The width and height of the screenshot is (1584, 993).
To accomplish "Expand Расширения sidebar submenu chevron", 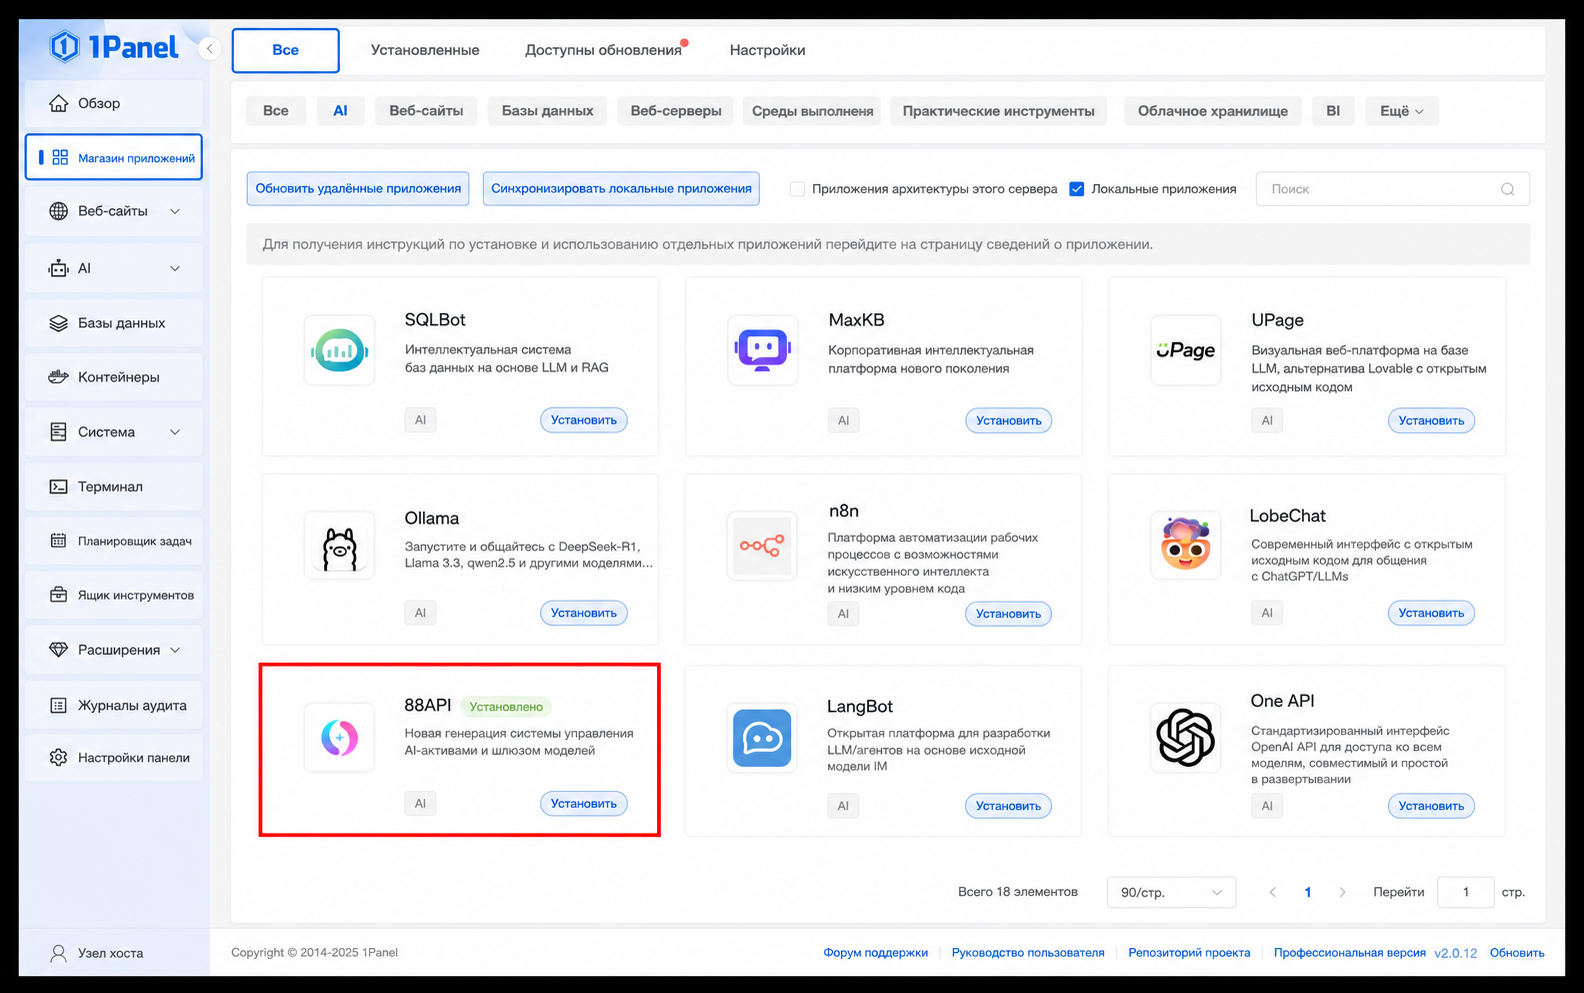I will click(175, 650).
